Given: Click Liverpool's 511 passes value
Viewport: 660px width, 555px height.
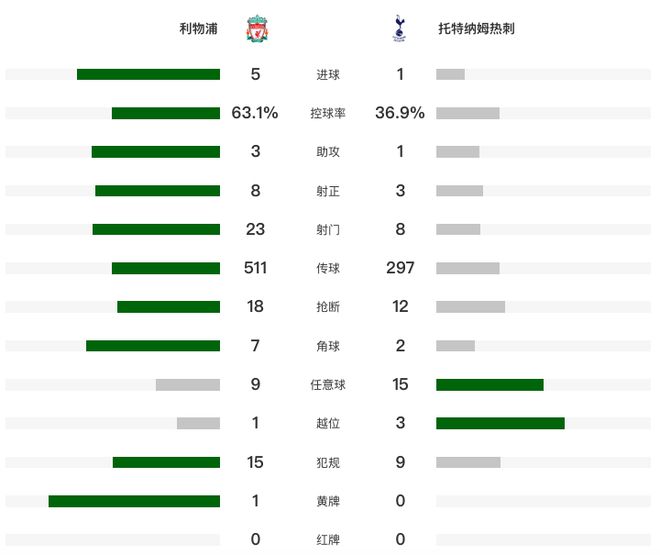Looking at the screenshot, I should point(255,268).
